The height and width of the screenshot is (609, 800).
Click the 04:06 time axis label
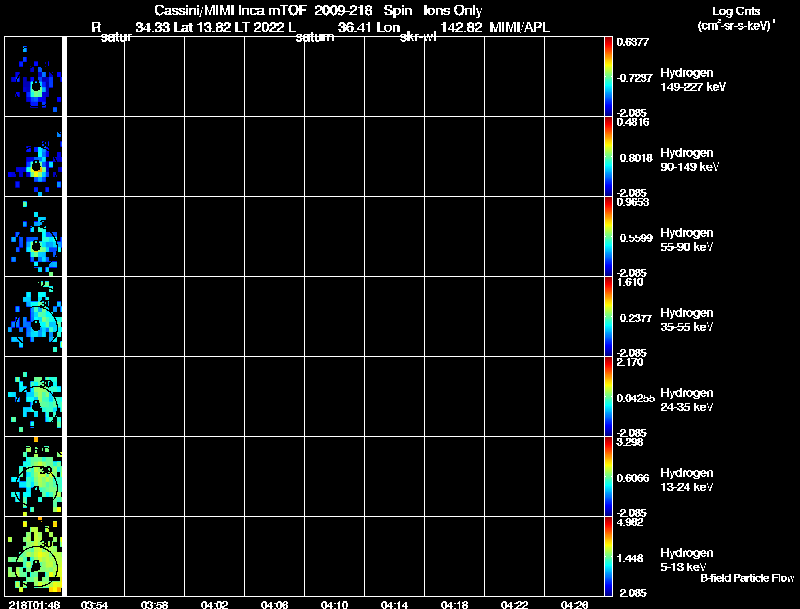[x=274, y=605]
